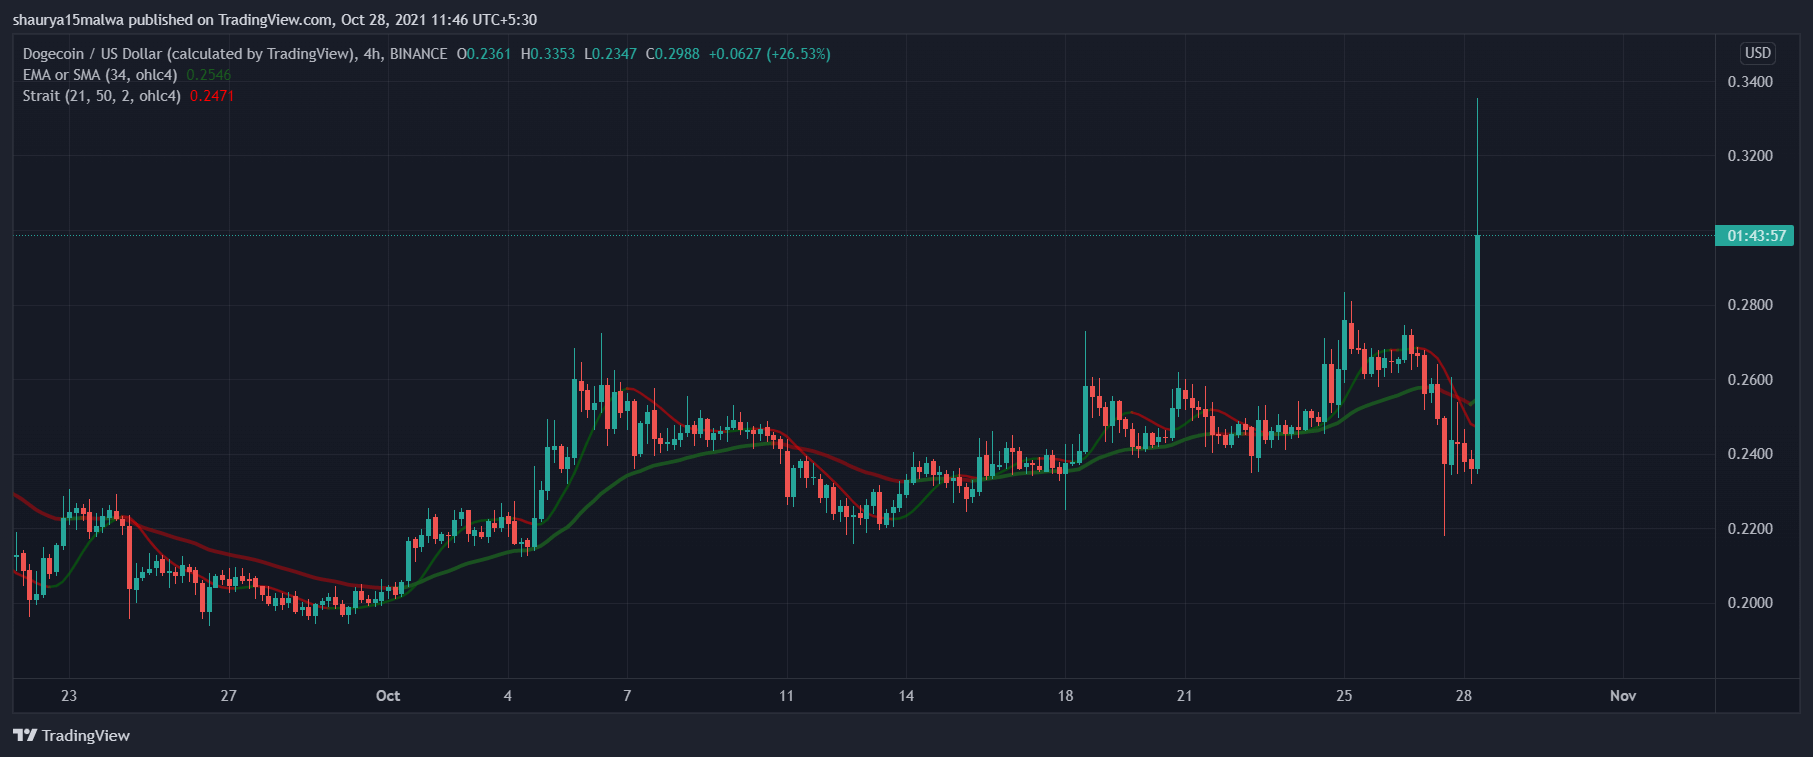Click the Oct label on time axis
Image resolution: width=1813 pixels, height=757 pixels.
tap(388, 696)
